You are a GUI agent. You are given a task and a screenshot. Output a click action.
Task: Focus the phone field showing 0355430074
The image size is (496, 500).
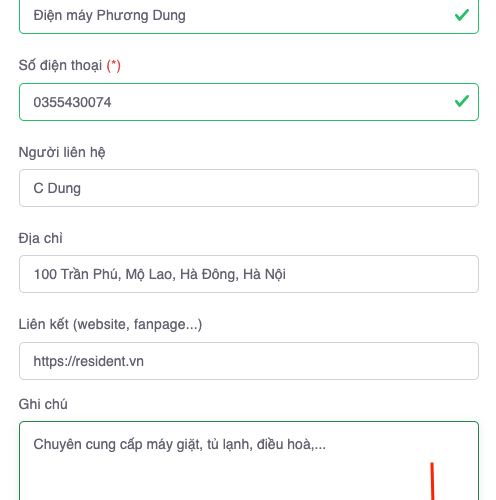coord(249,102)
